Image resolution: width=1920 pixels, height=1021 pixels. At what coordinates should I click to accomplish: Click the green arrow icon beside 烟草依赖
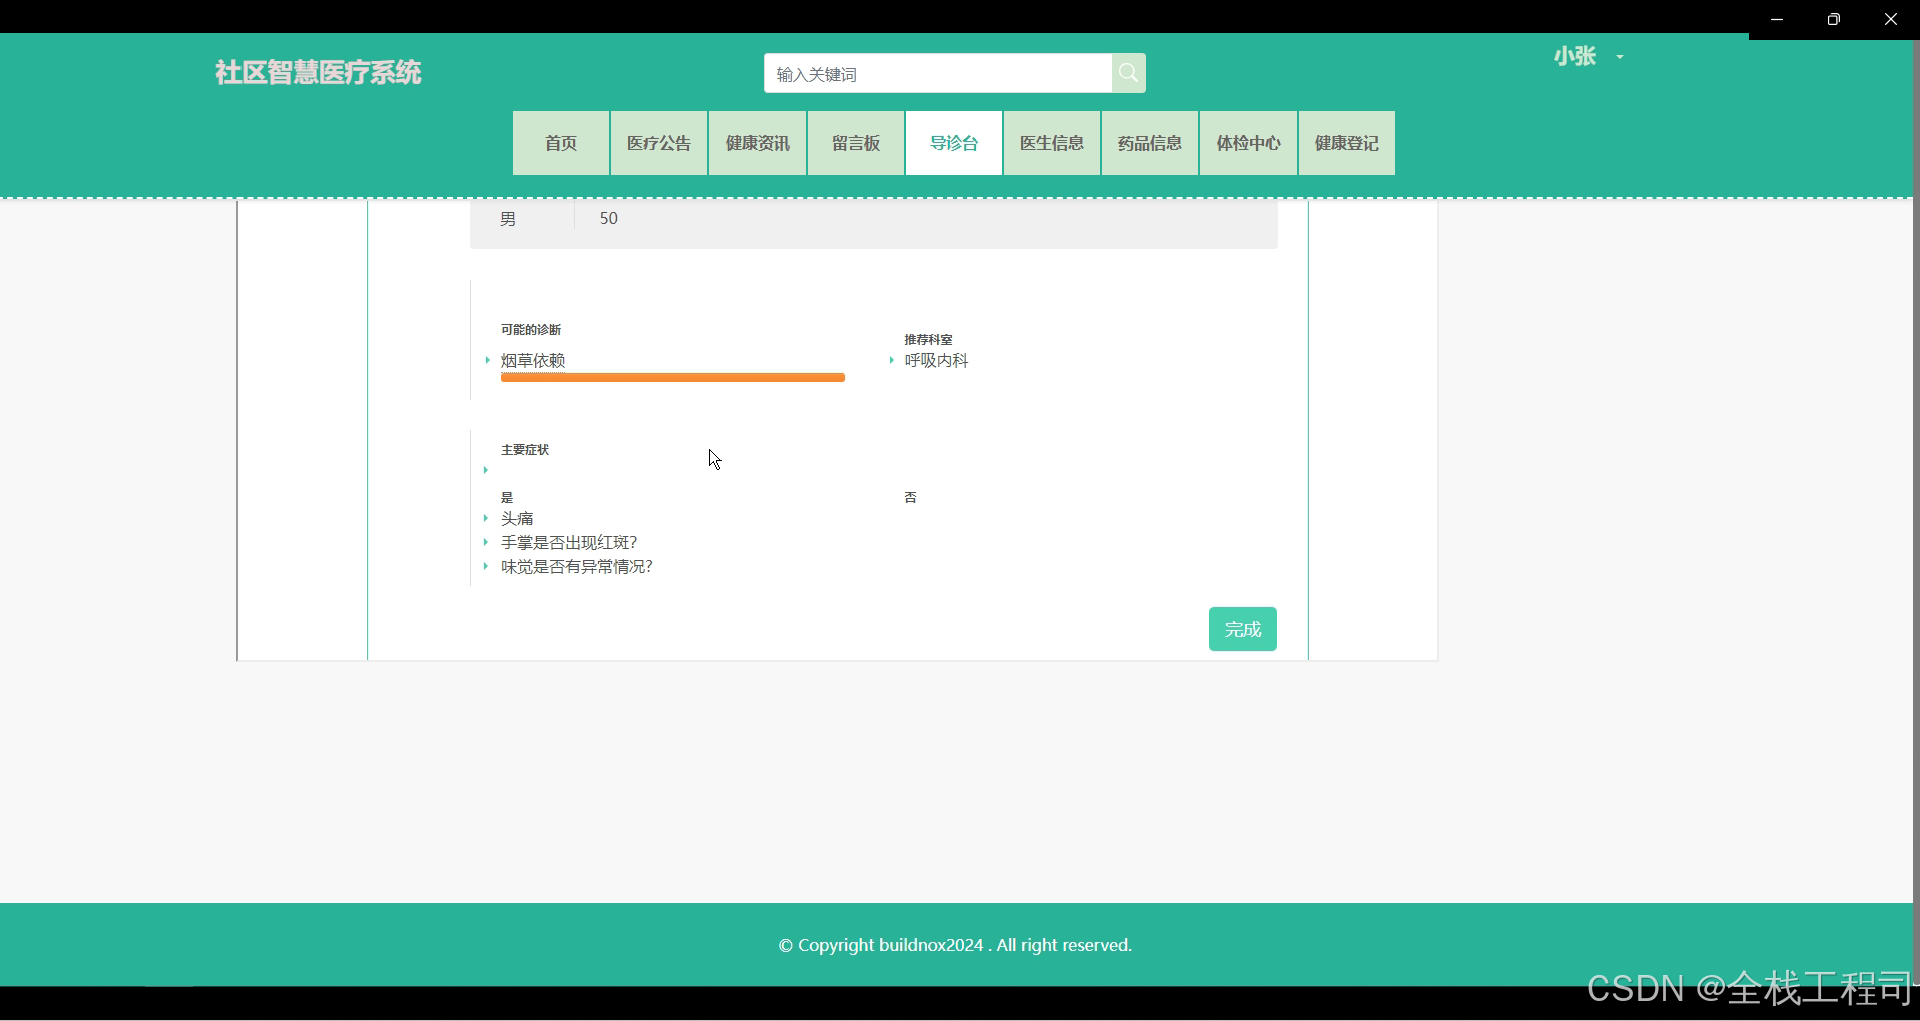487,361
